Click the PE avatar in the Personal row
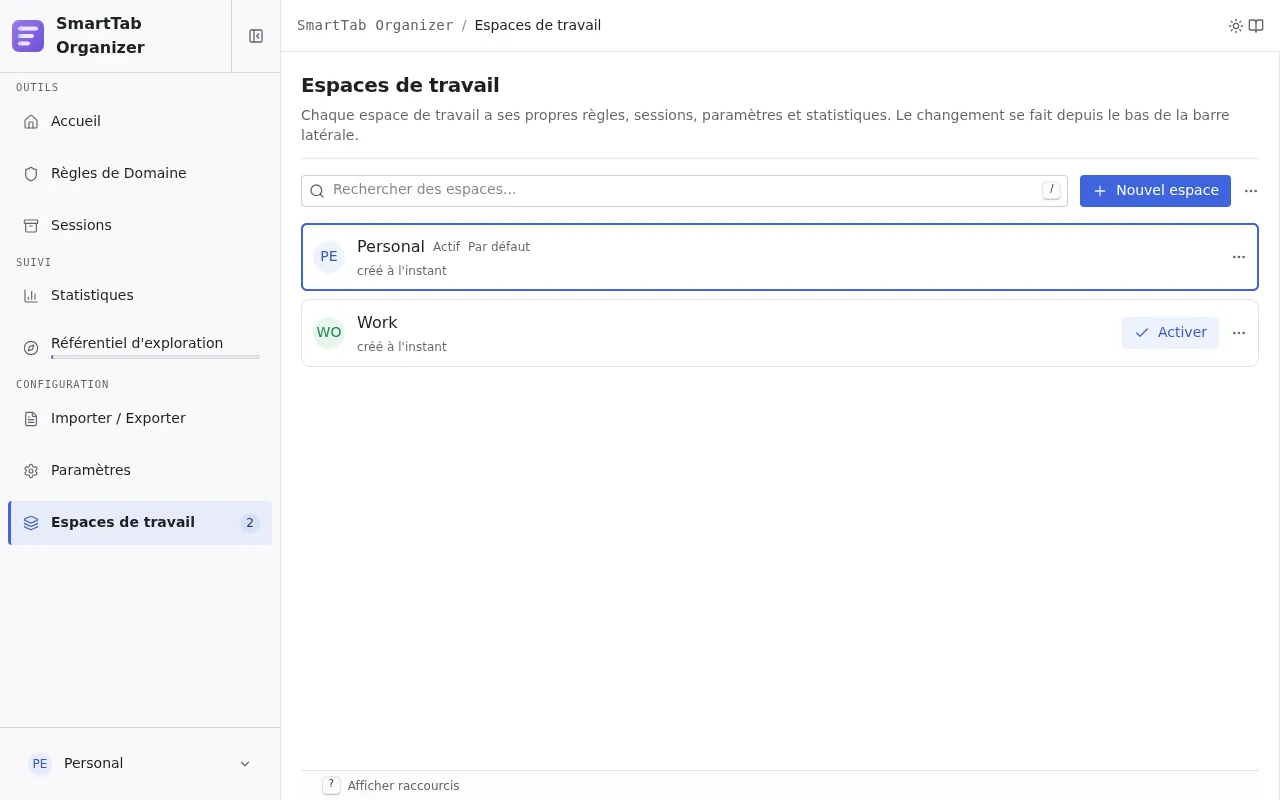The height and width of the screenshot is (800, 1280). 329,257
